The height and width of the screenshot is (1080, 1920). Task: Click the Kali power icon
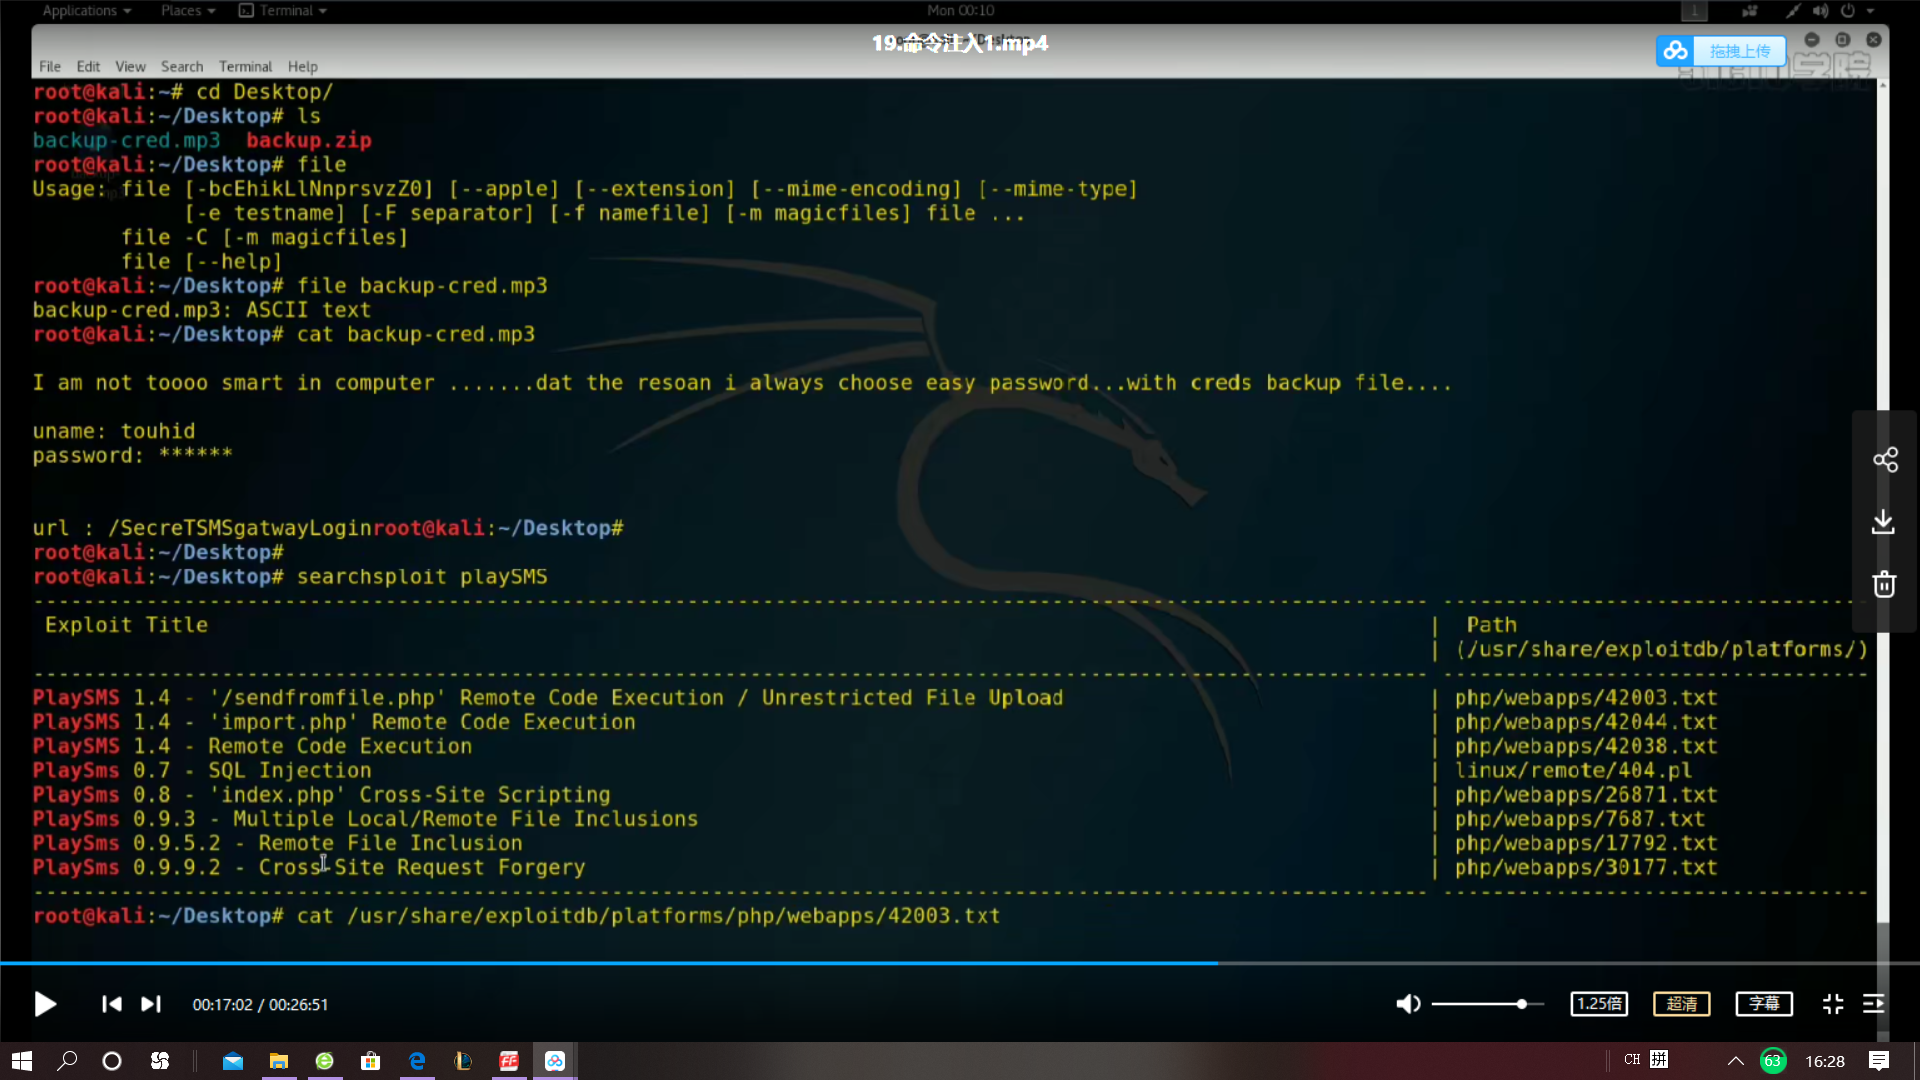click(1847, 11)
